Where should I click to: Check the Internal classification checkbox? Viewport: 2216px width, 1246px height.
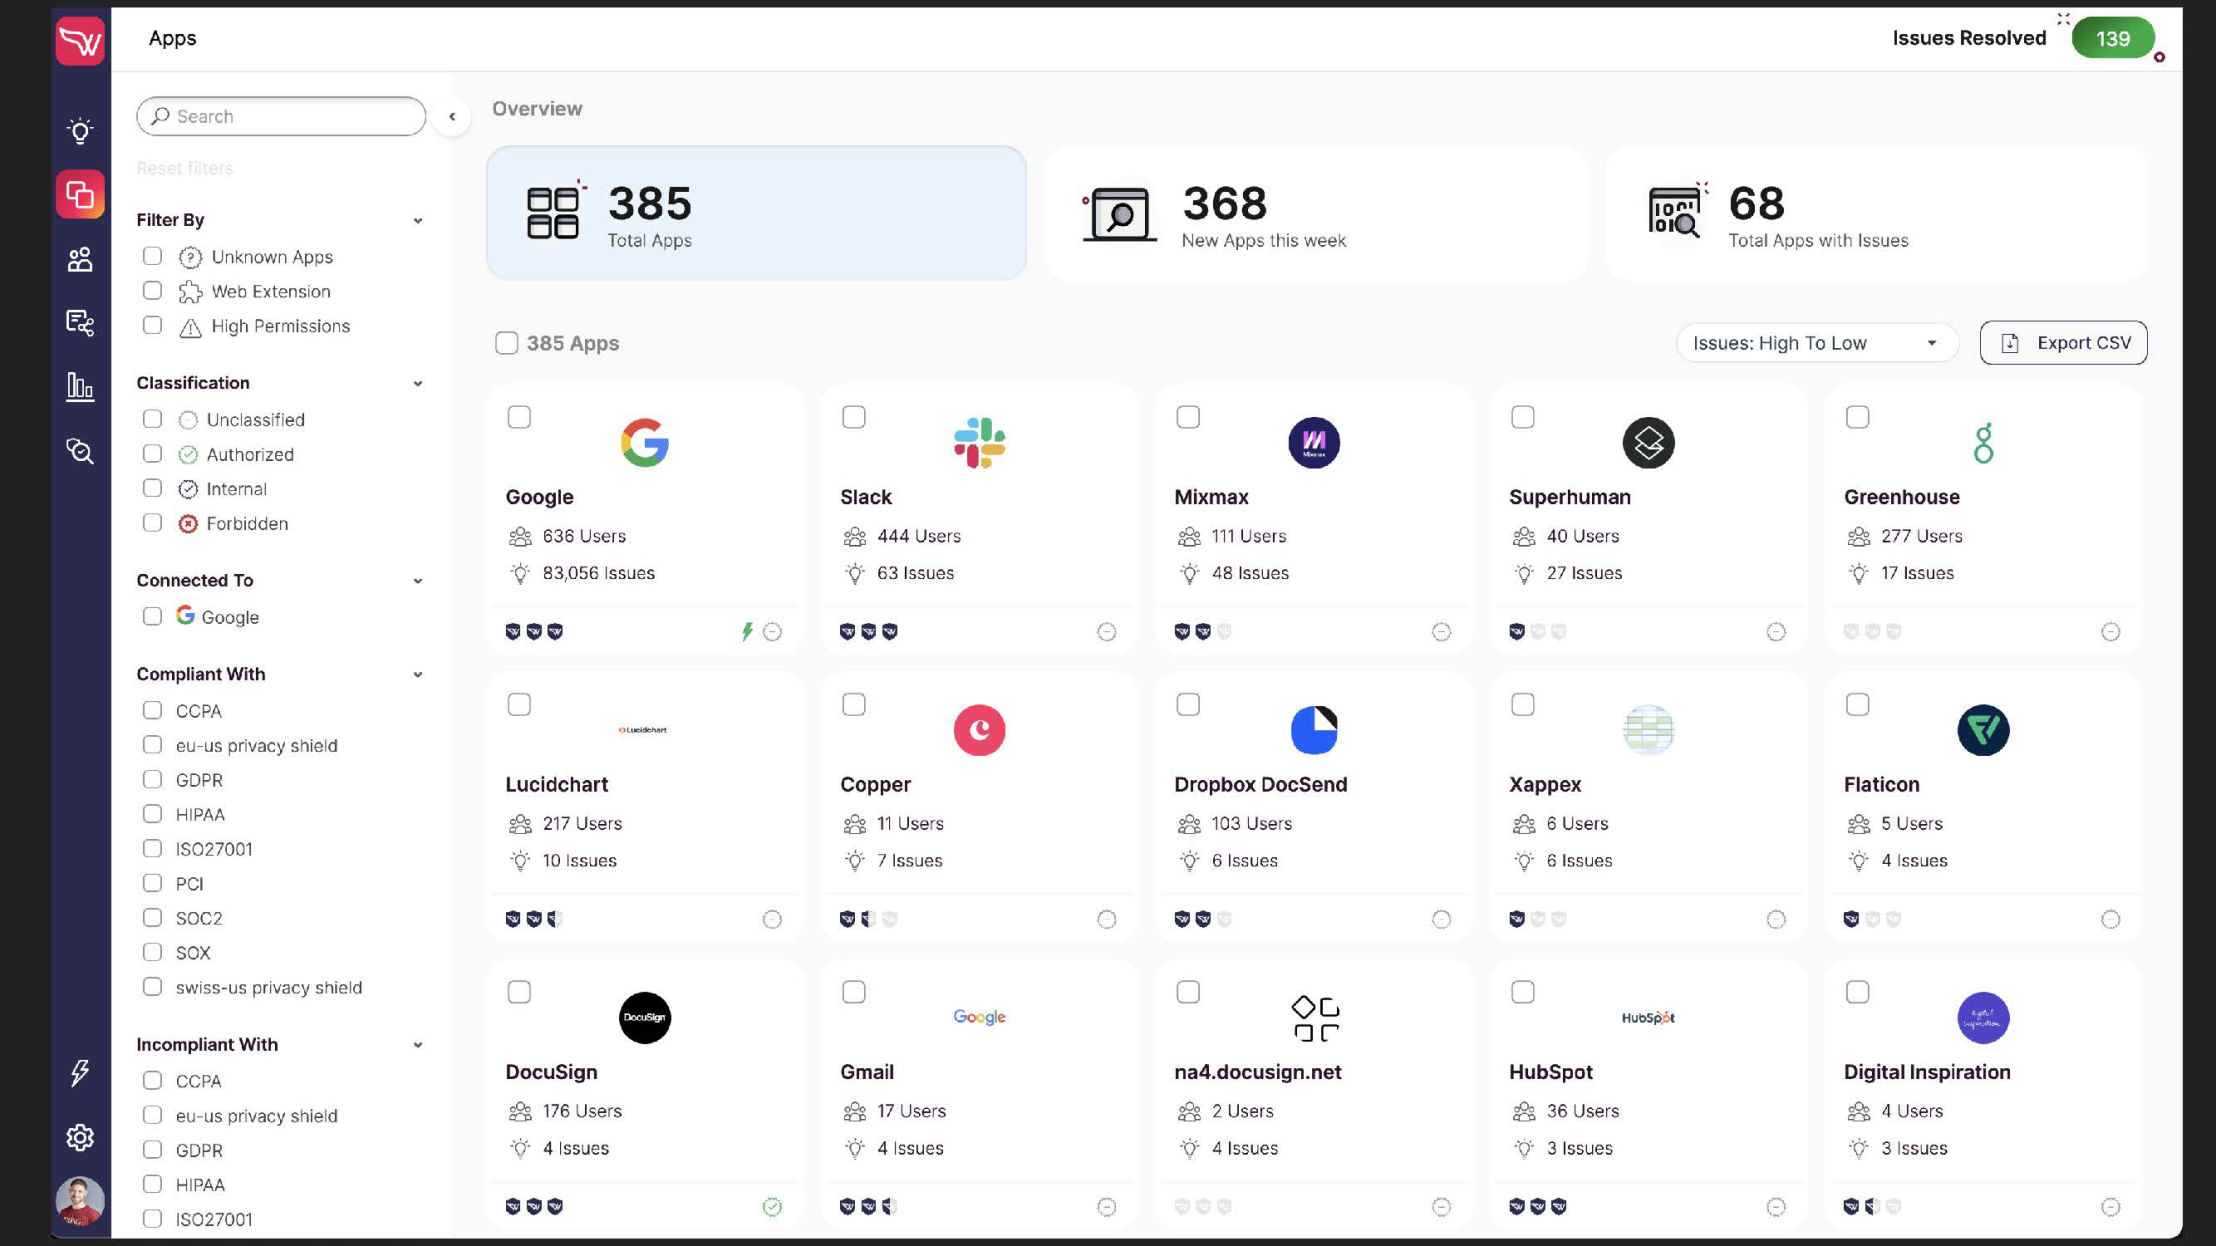click(152, 487)
